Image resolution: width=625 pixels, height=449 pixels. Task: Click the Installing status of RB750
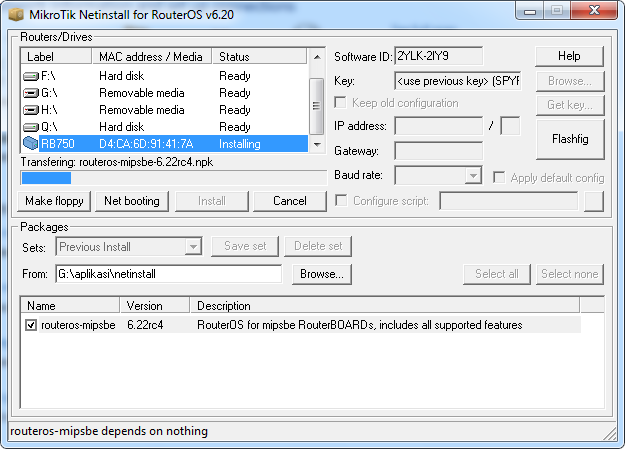coord(240,144)
